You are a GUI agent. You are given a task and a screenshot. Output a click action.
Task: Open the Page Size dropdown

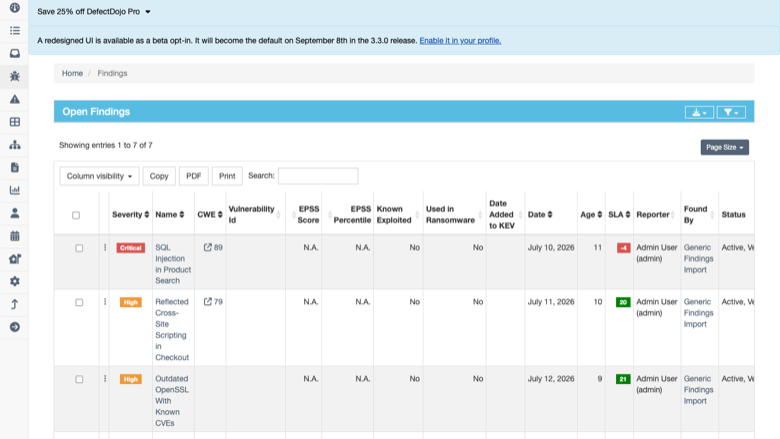724,147
